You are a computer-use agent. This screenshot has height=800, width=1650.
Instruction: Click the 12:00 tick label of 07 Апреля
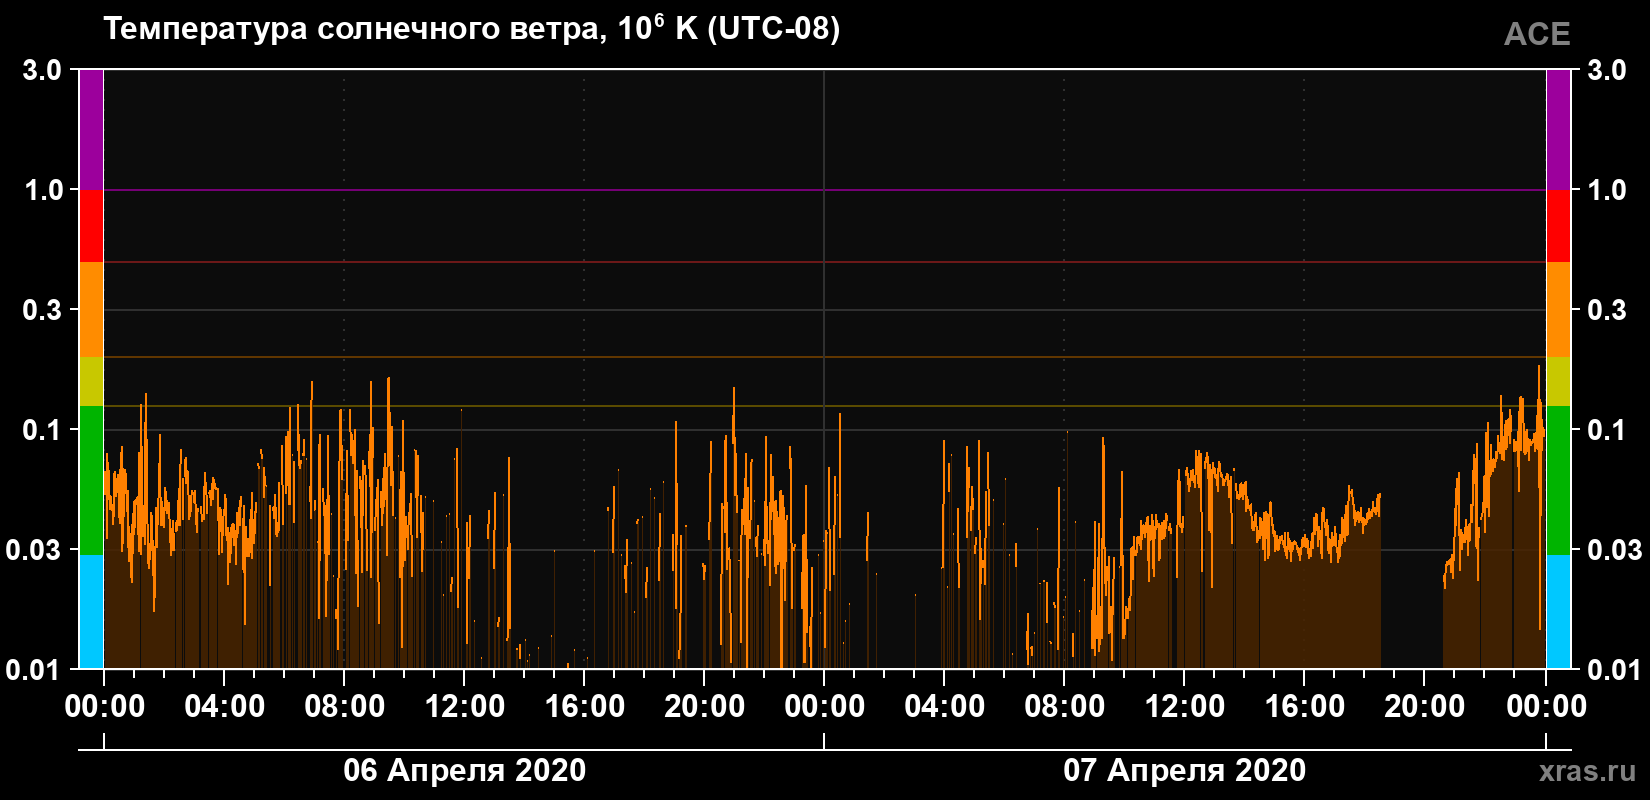[1185, 707]
